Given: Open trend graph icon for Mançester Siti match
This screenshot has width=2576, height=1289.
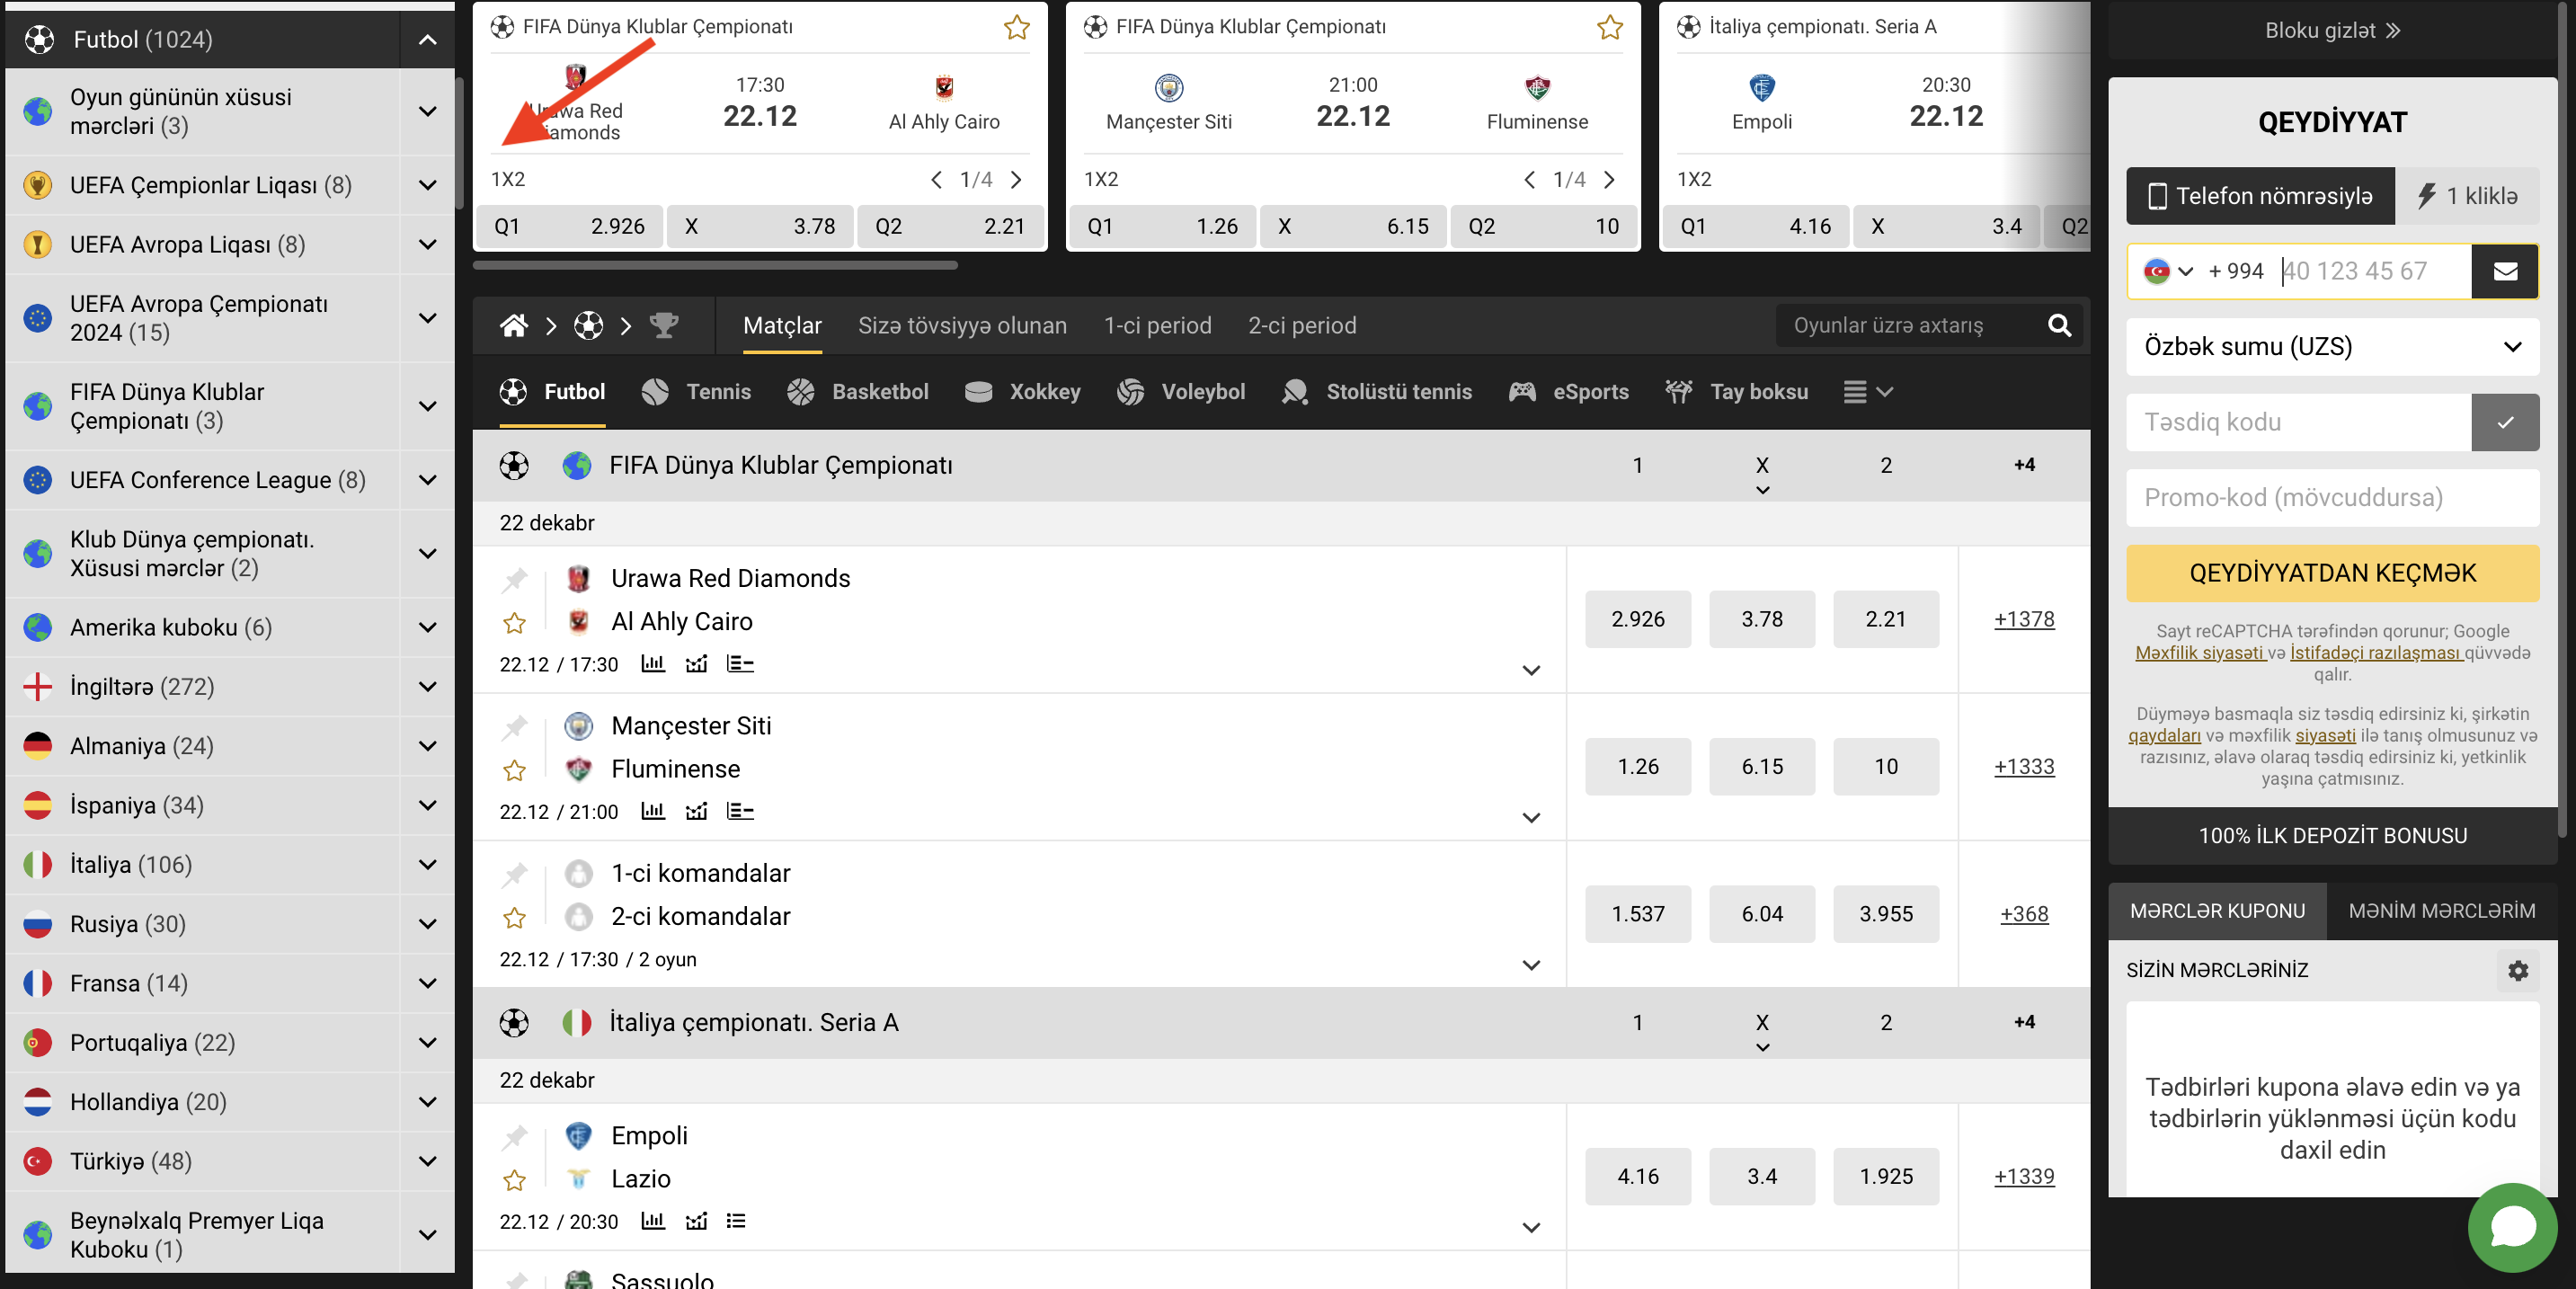Looking at the screenshot, I should (x=697, y=810).
